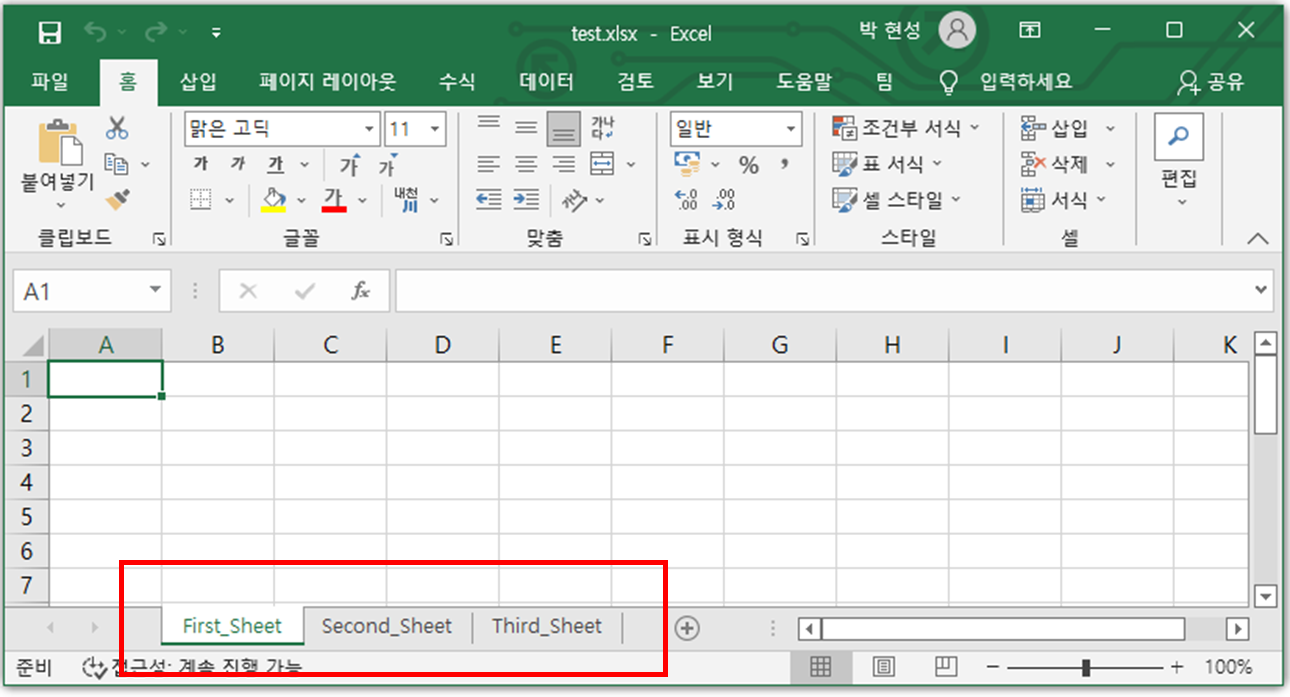
Task: Click the Increase Indent icon
Action: point(526,200)
